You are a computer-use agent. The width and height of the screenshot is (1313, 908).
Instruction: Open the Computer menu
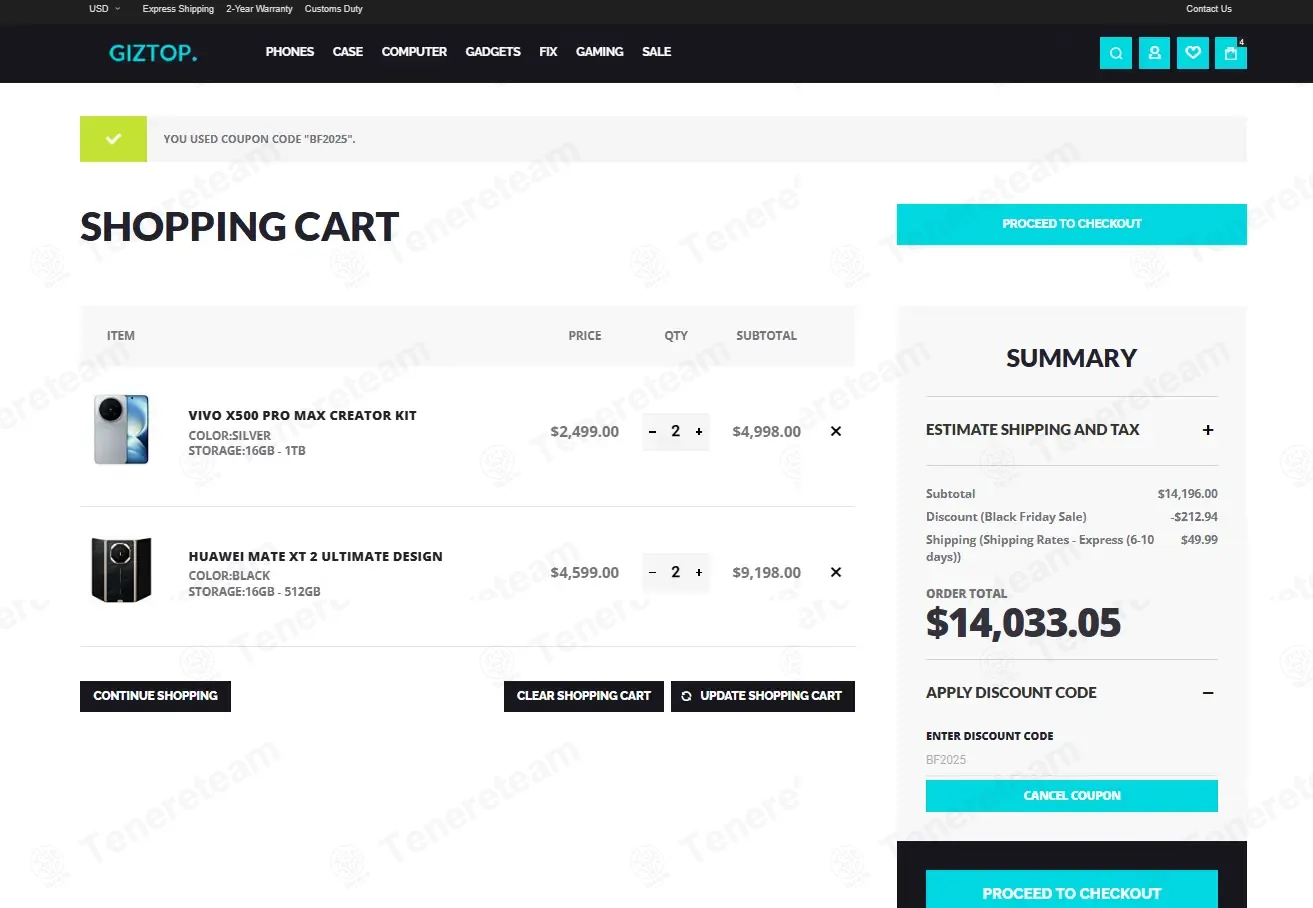pyautogui.click(x=414, y=52)
